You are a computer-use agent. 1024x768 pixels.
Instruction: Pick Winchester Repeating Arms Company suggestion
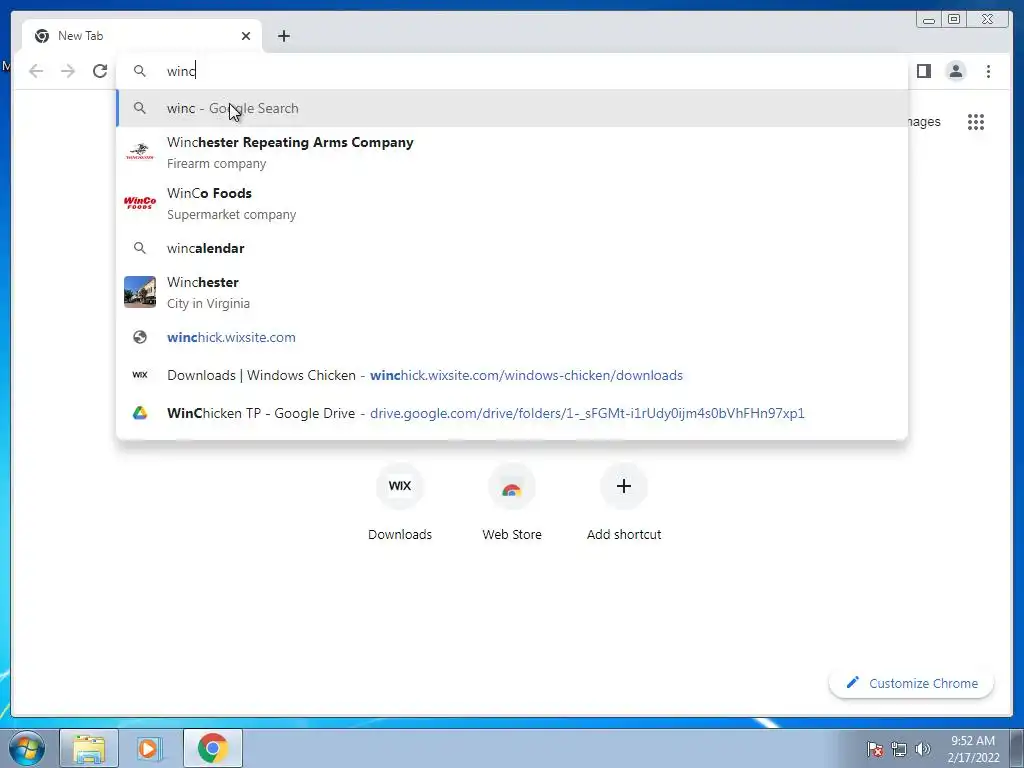coord(512,152)
